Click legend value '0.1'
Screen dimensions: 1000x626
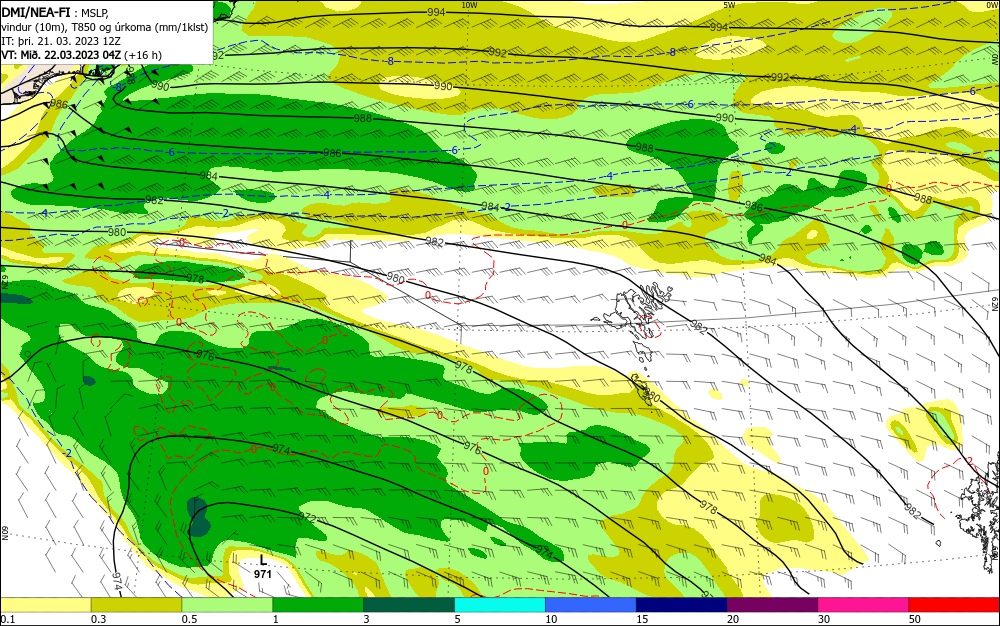point(7,619)
